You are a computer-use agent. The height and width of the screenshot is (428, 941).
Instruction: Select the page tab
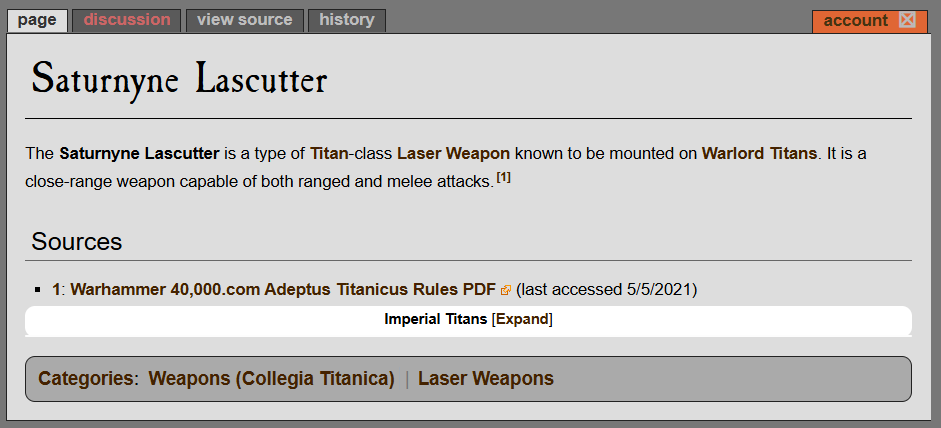click(37, 20)
